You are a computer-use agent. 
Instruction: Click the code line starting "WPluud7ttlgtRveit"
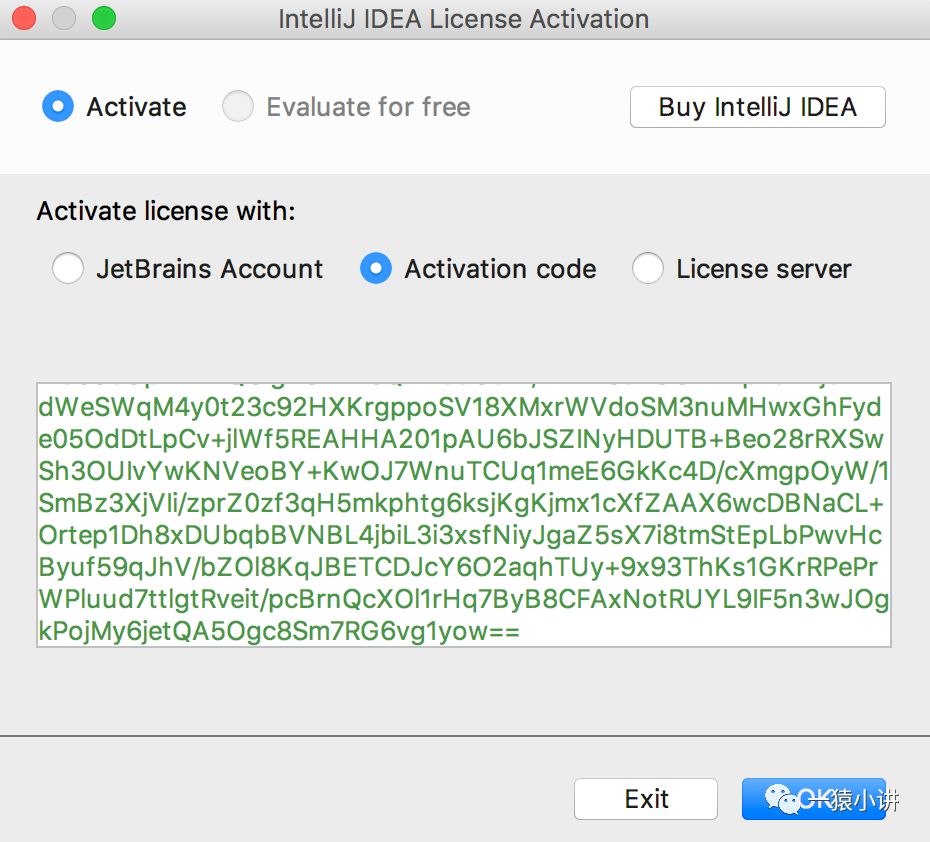463,600
